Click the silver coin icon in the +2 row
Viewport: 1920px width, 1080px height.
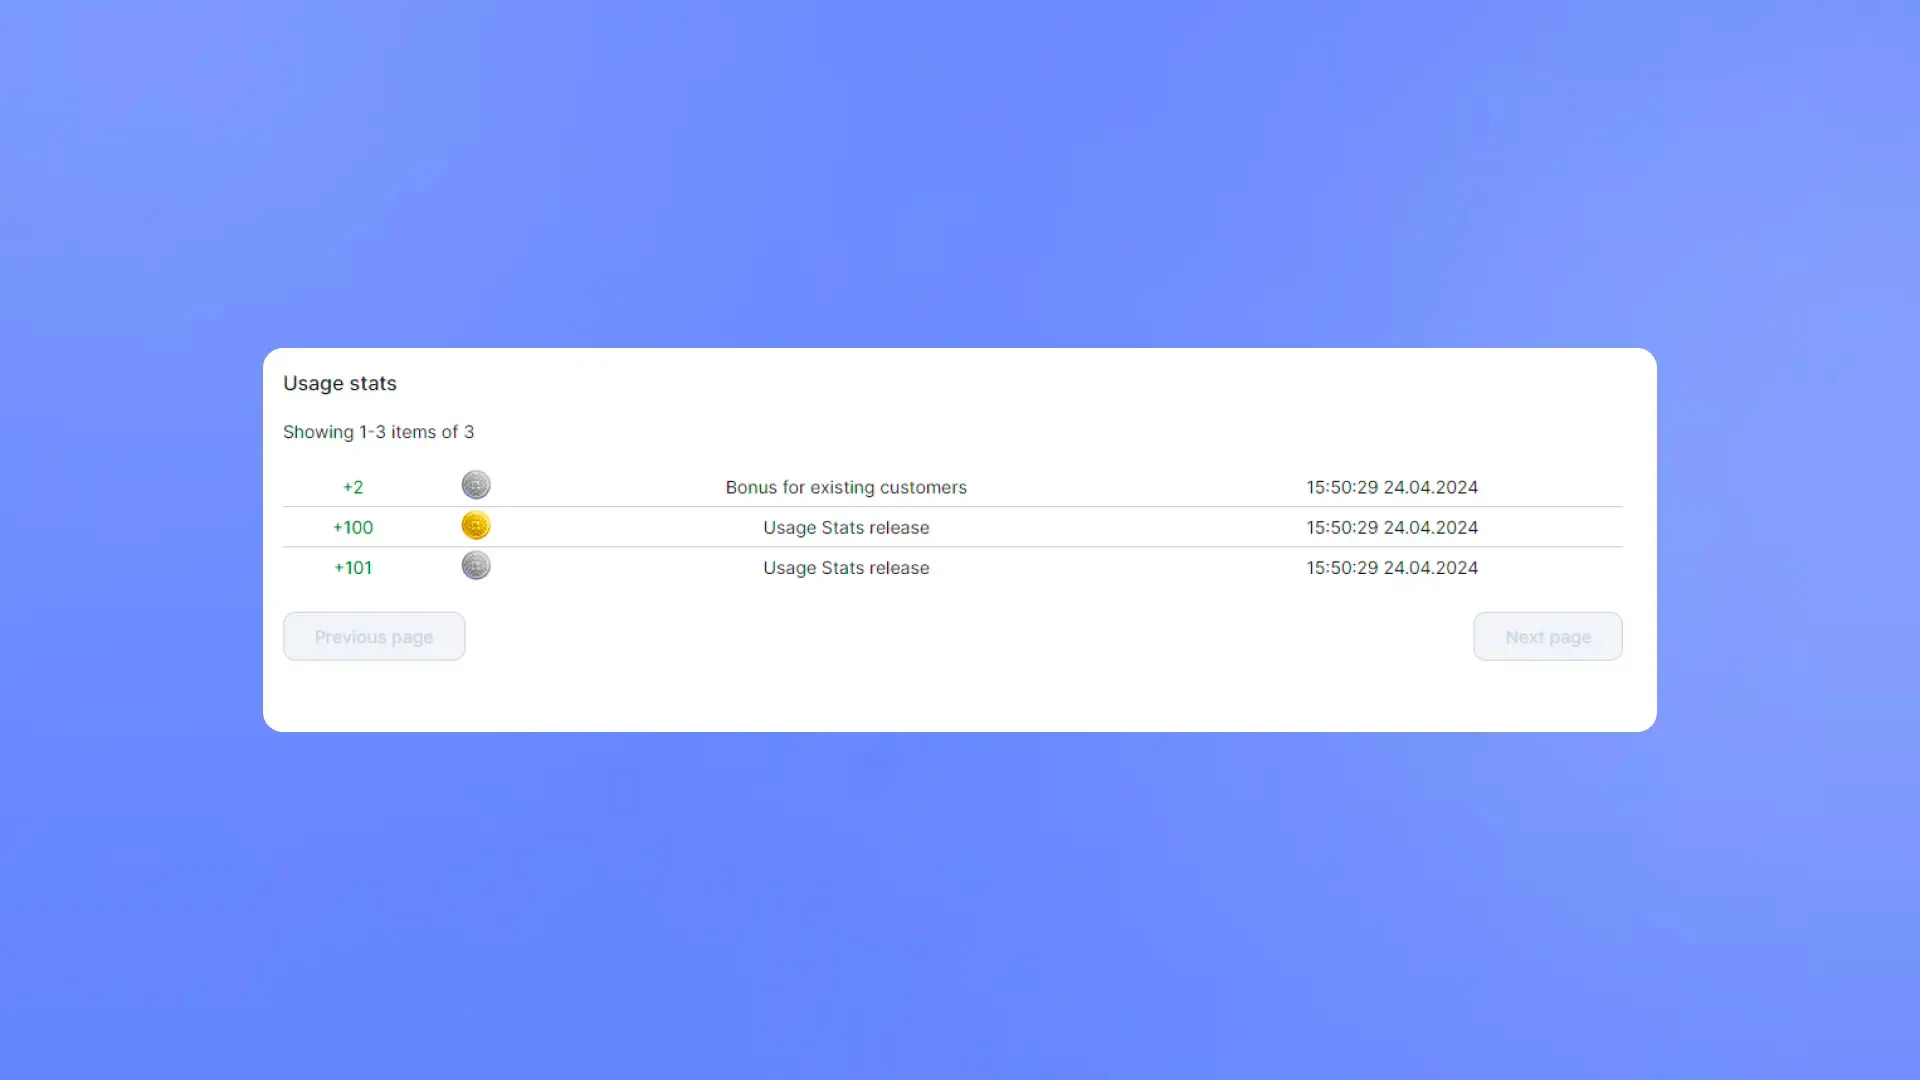pos(476,485)
